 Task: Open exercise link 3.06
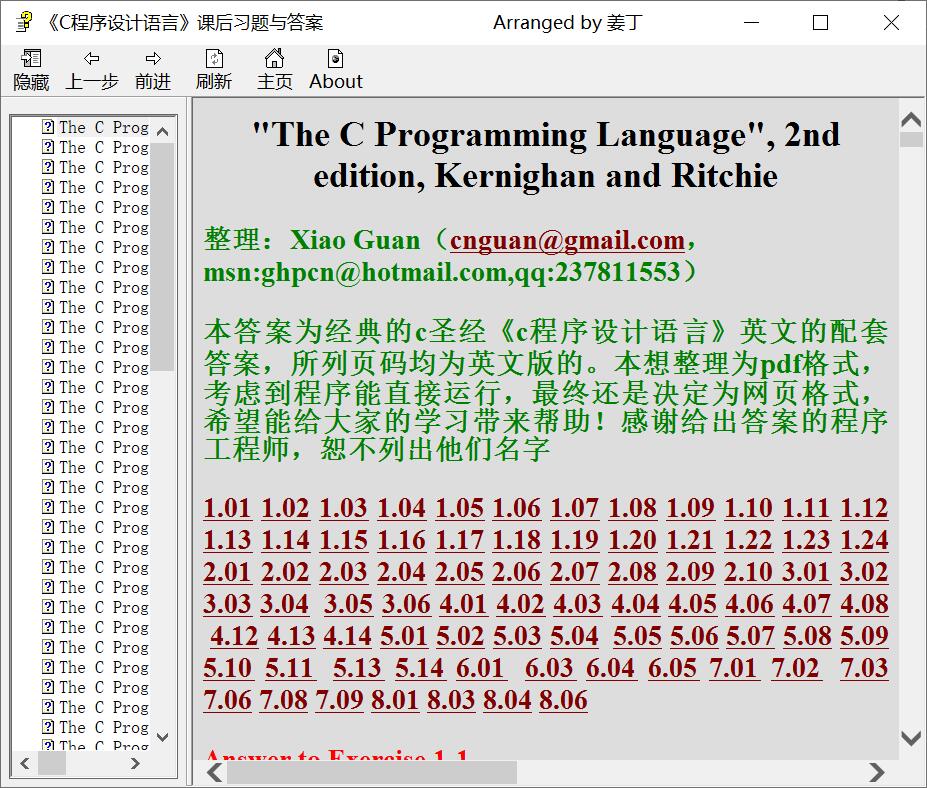click(406, 604)
